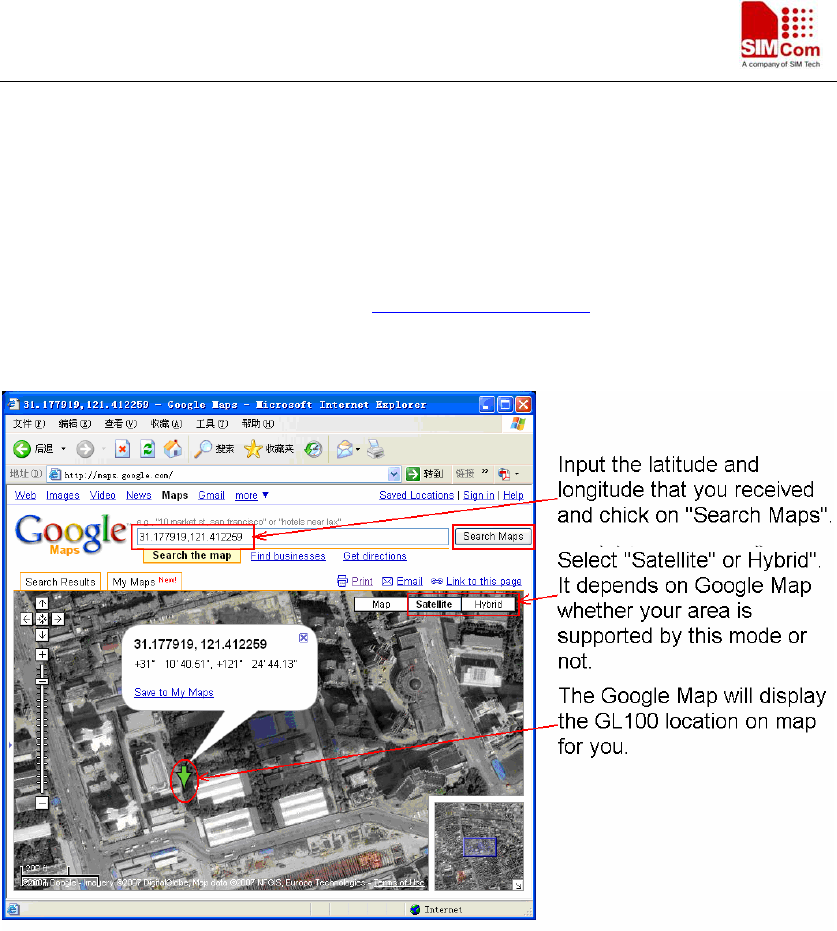Click 'Save to My Maps' in balloon

point(174,692)
